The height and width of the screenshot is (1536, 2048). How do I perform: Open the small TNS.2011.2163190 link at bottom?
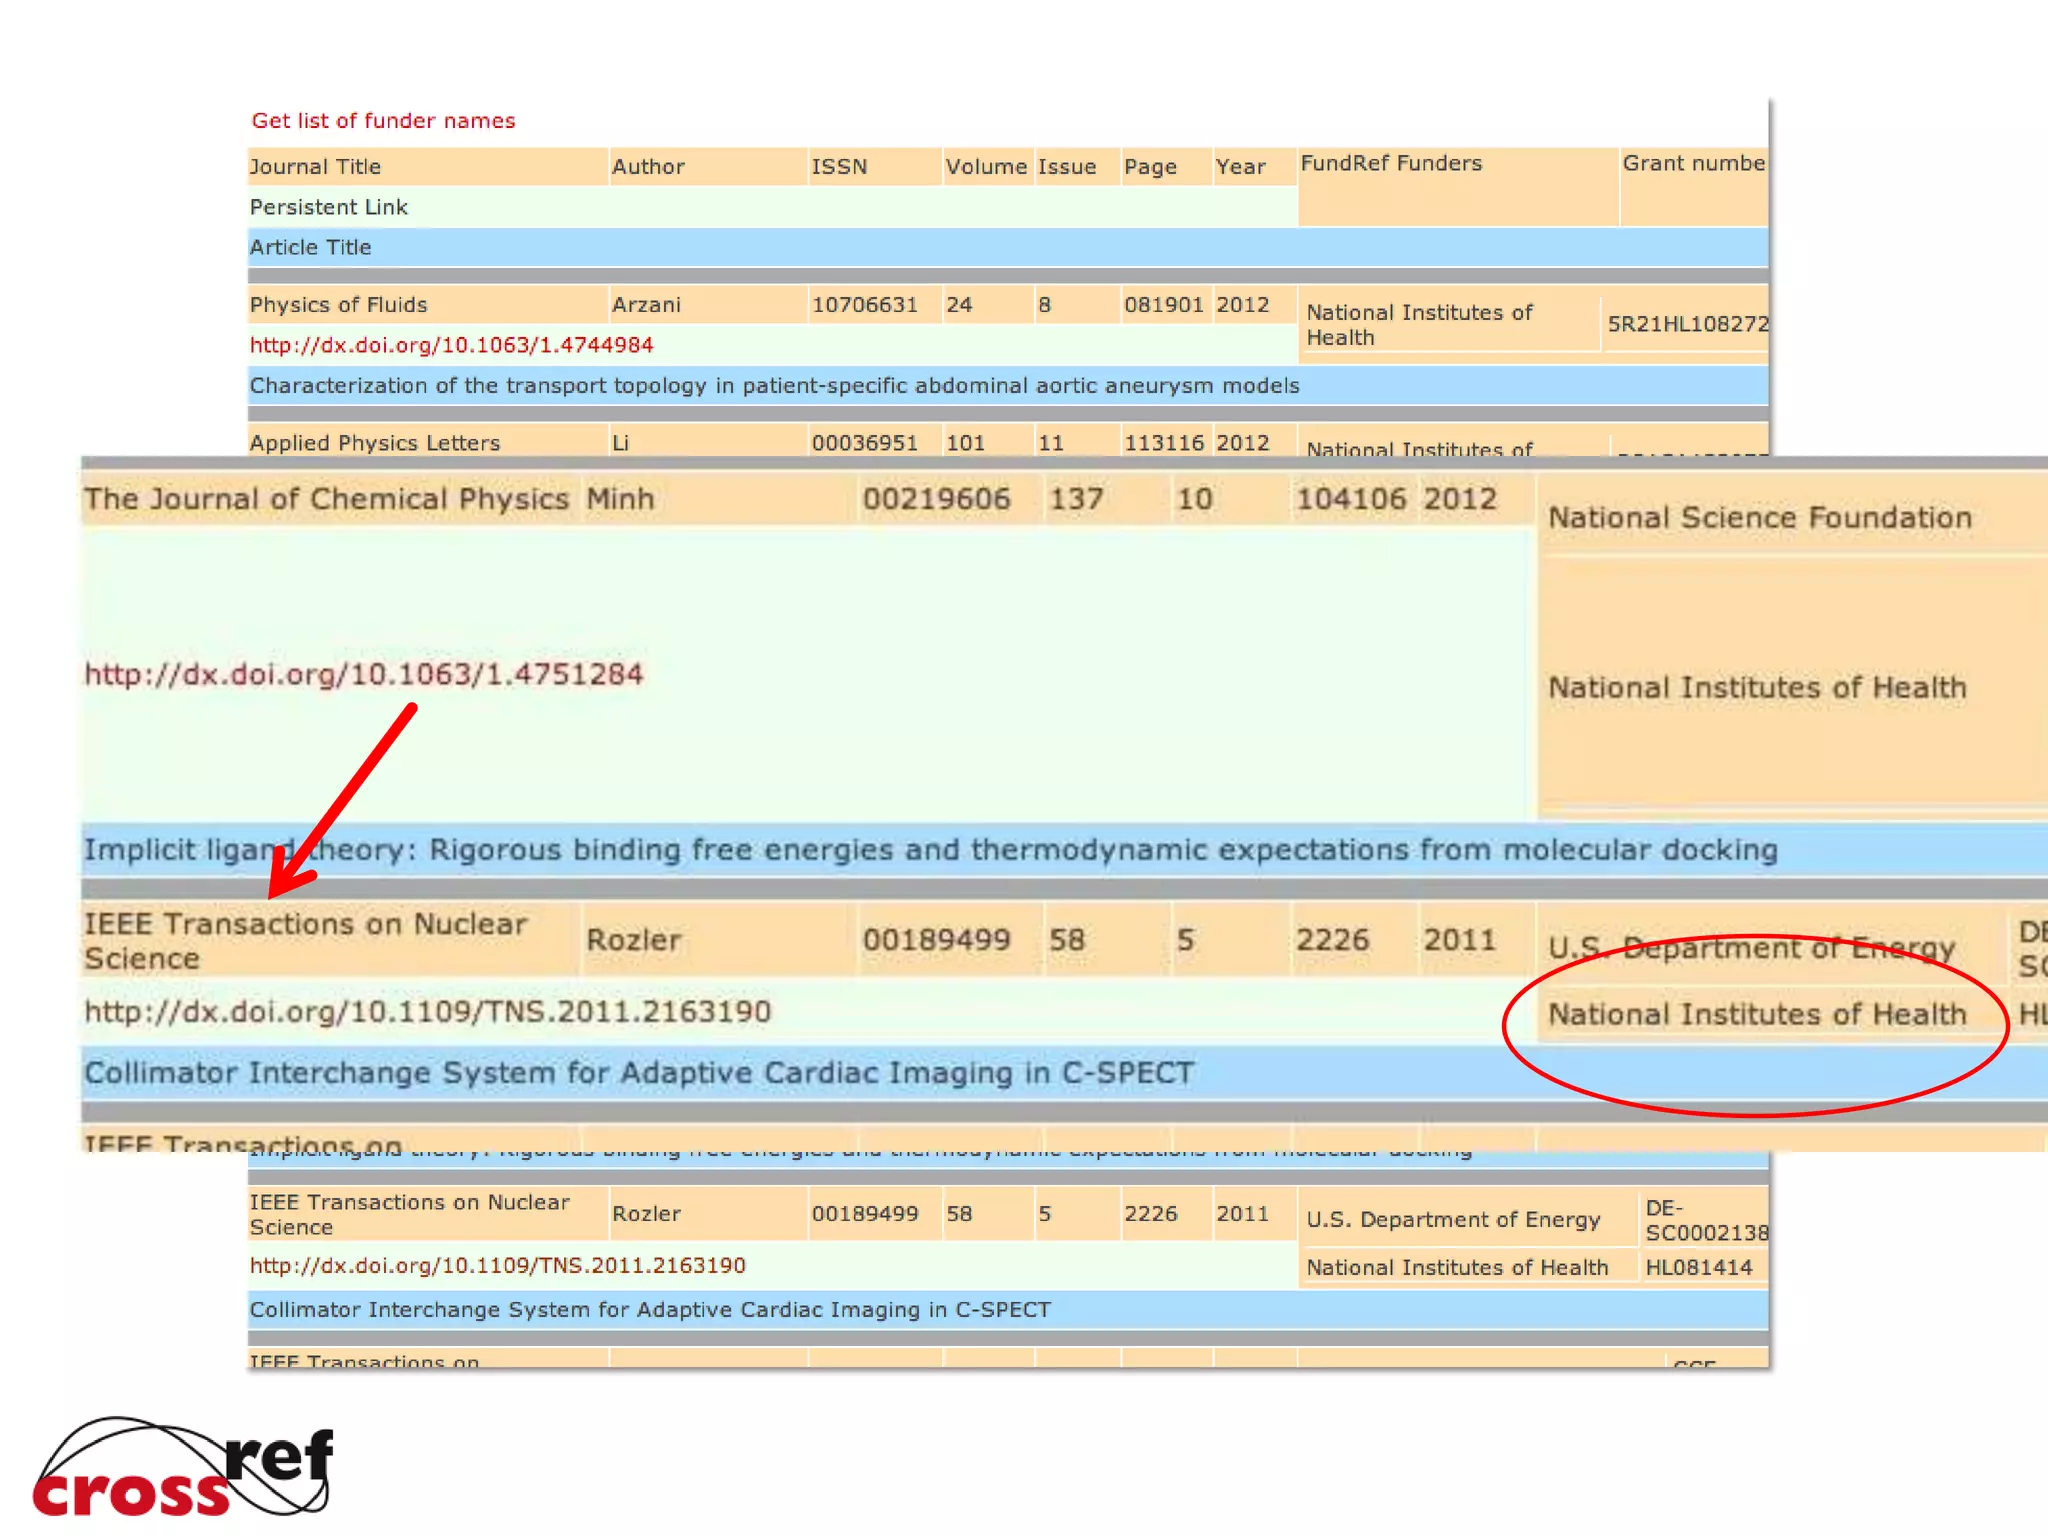[497, 1266]
